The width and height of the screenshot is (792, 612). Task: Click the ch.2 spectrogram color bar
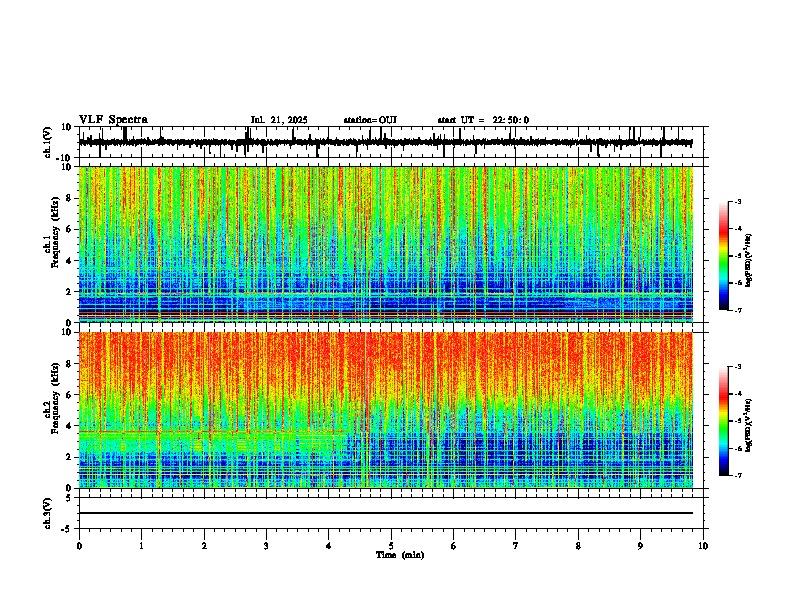[x=724, y=421]
